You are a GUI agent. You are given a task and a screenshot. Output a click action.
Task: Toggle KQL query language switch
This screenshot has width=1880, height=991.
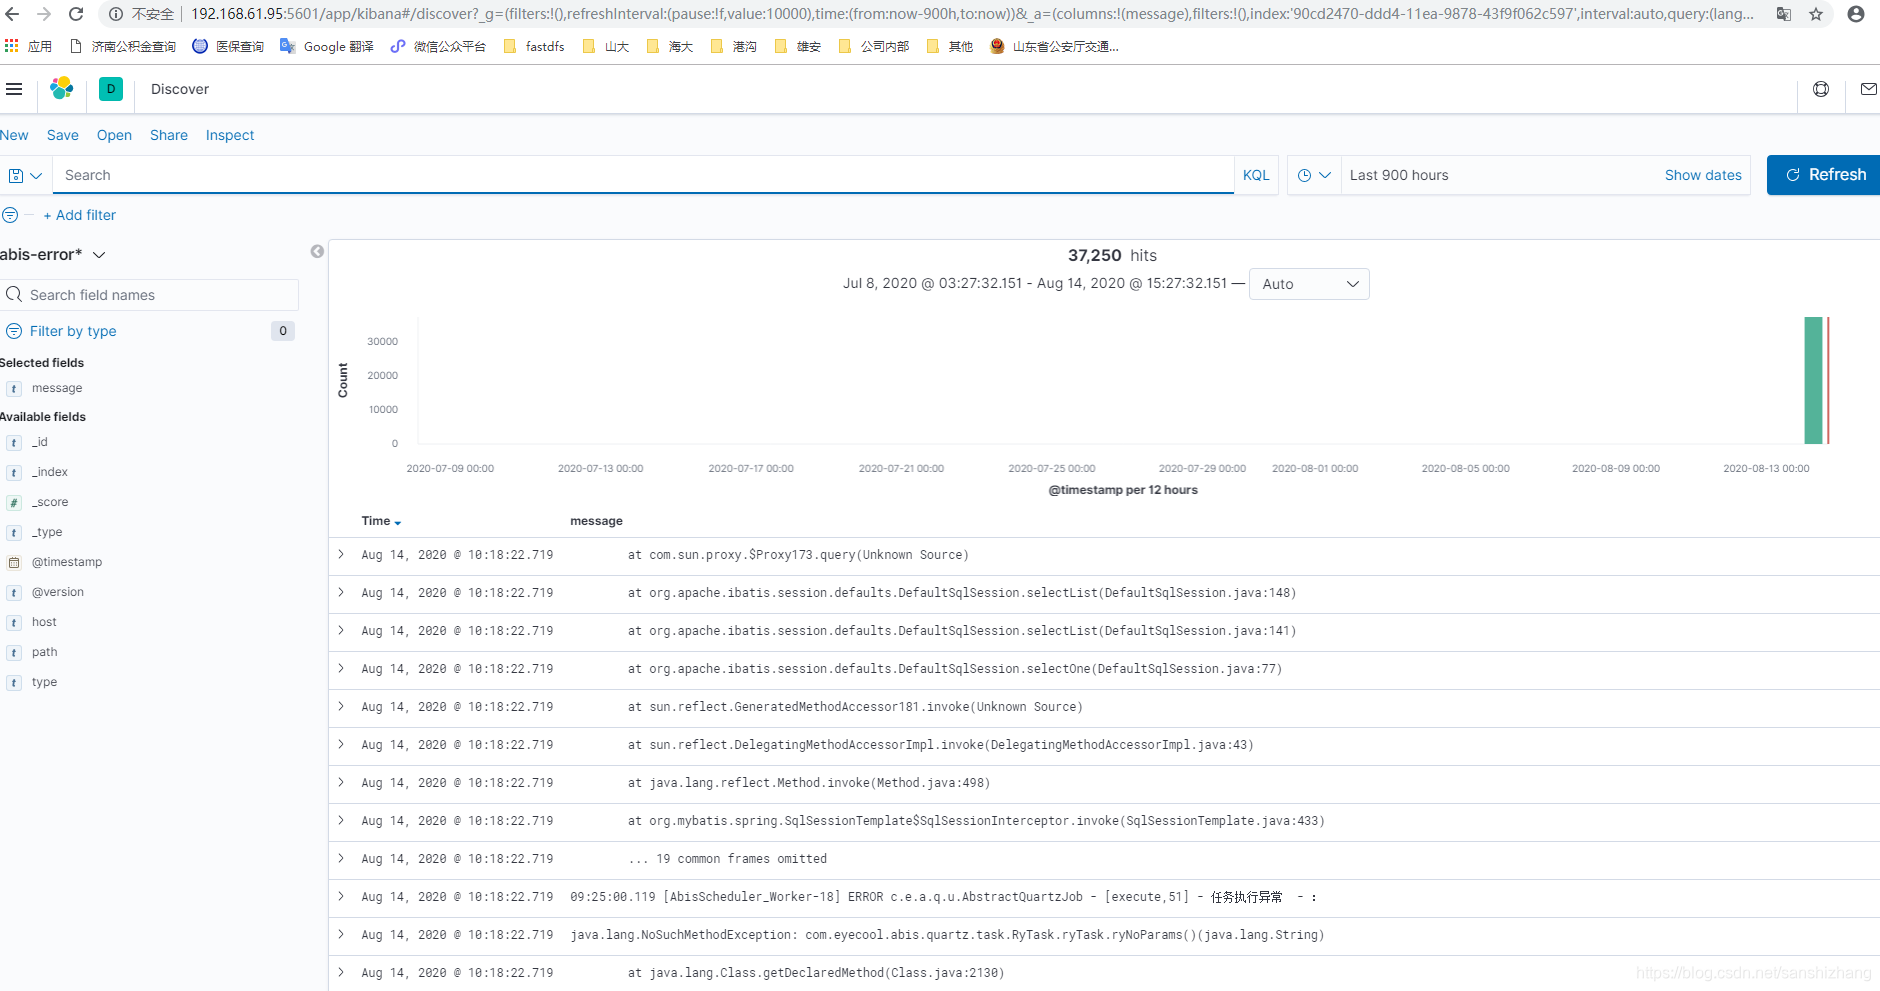1256,175
